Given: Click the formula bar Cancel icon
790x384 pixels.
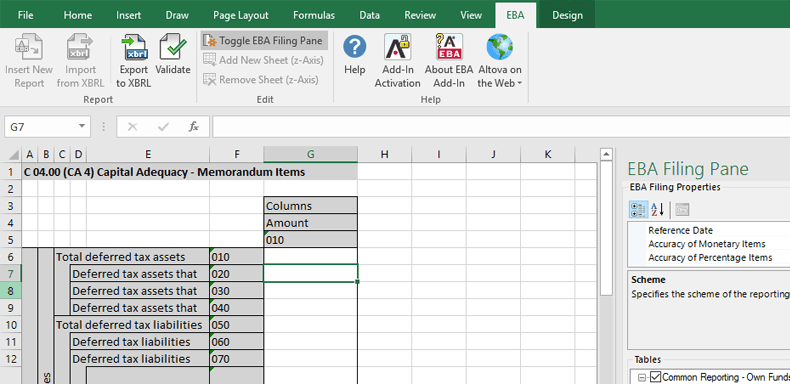Looking at the screenshot, I should (x=133, y=127).
